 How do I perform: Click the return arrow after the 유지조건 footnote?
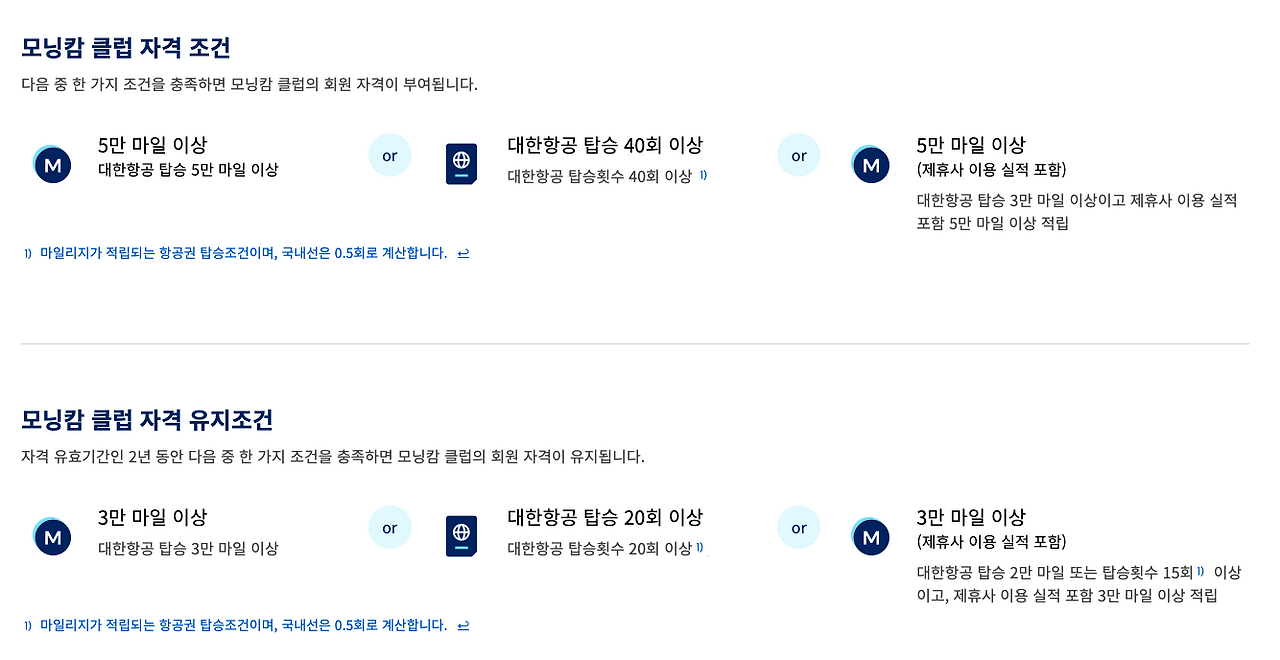tap(463, 626)
